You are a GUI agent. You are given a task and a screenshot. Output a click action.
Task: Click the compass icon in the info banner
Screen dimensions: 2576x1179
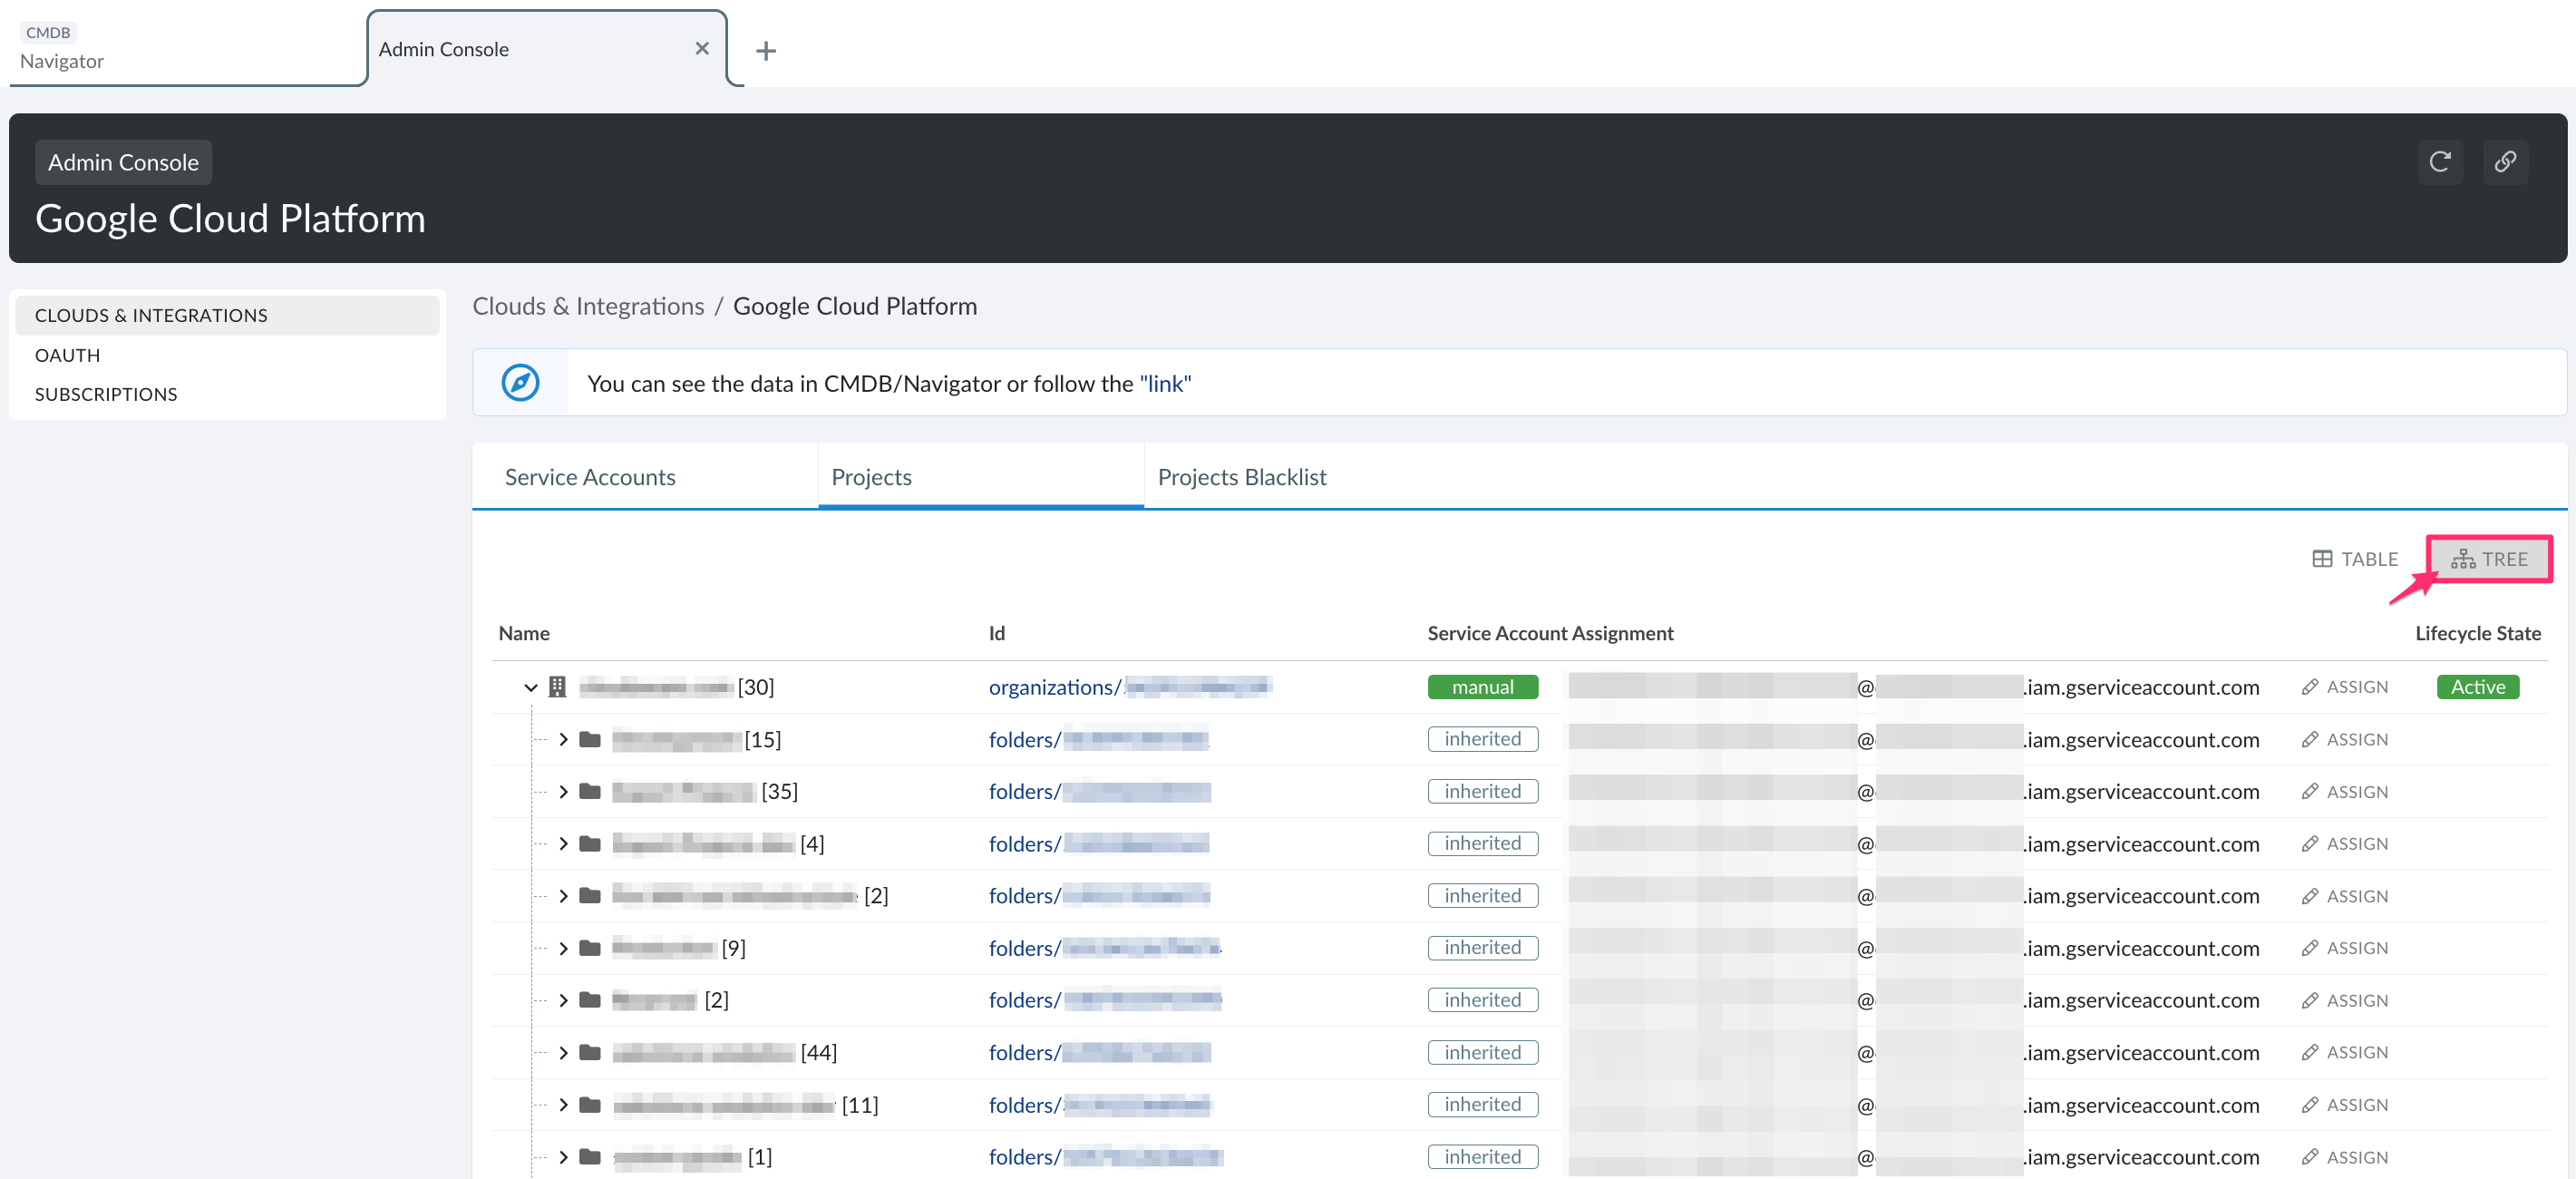pos(519,383)
